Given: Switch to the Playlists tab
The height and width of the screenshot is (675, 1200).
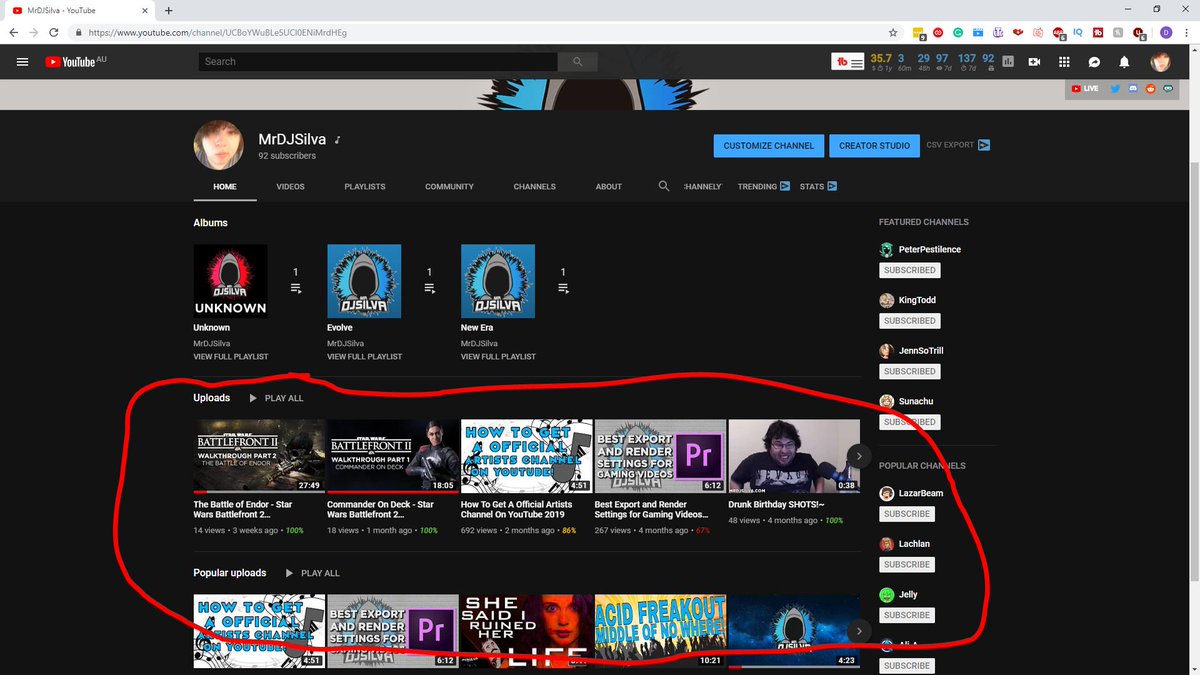Looking at the screenshot, I should point(365,187).
